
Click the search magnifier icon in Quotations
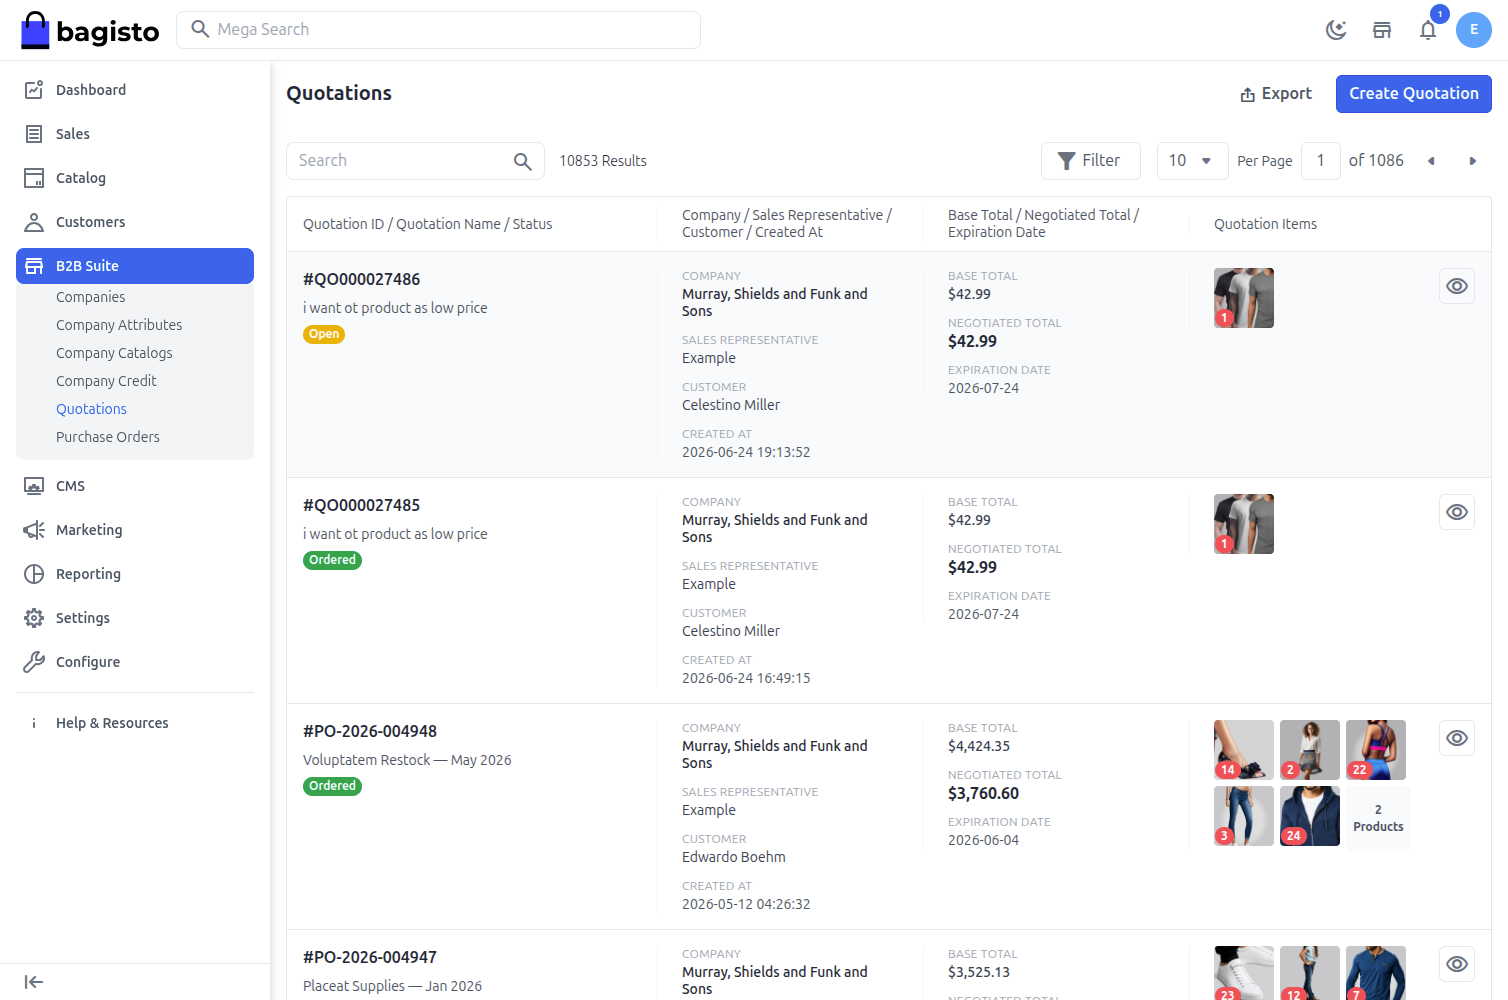[x=523, y=161]
